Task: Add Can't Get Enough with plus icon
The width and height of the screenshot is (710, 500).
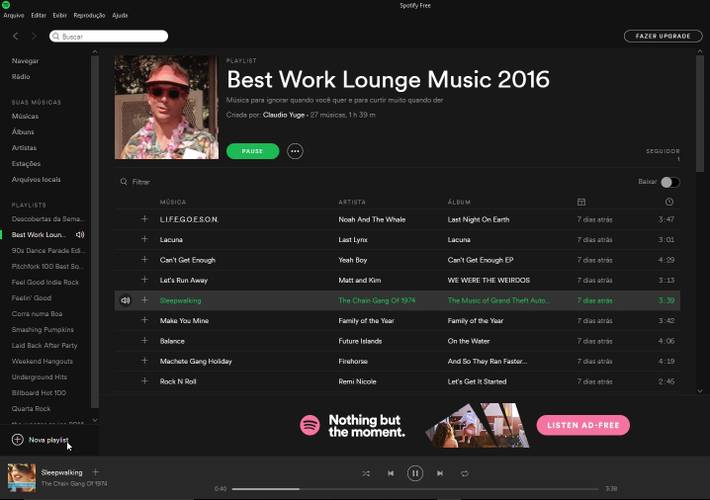Action: tap(144, 259)
